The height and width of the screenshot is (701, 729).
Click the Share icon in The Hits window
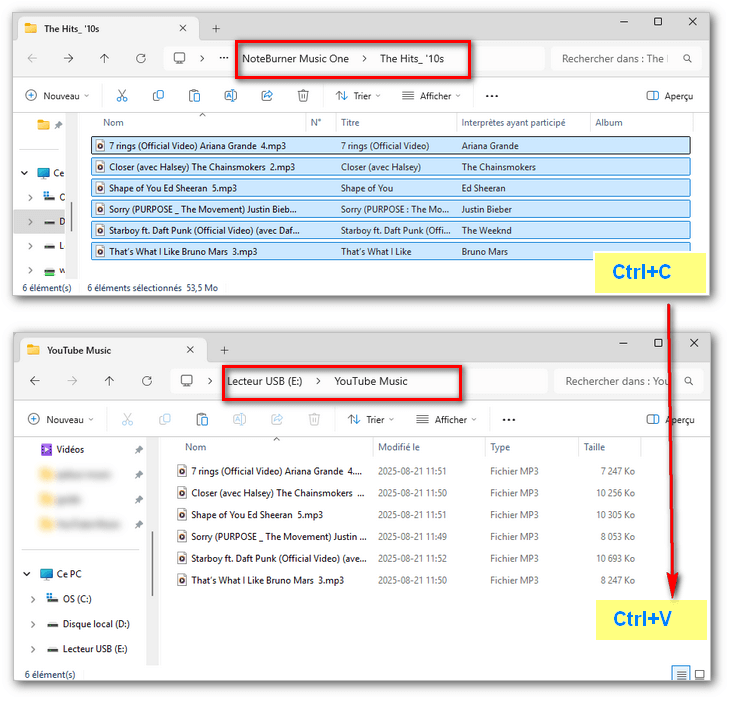tap(267, 96)
